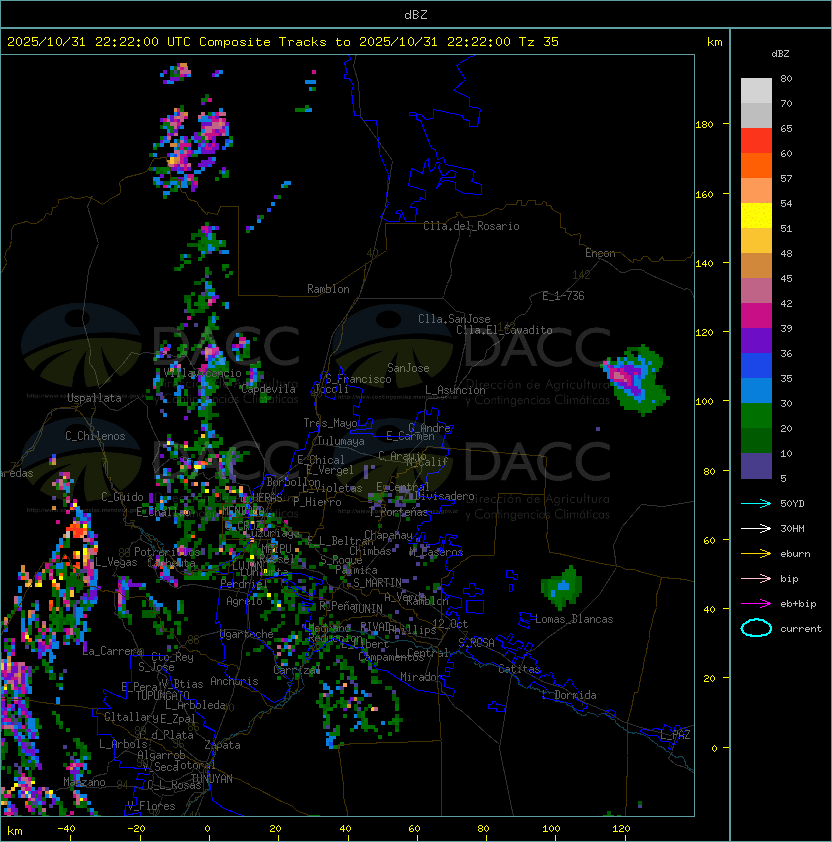Click the magenta 42 dBZ legend swatch
This screenshot has height=842, width=832.
(756, 315)
